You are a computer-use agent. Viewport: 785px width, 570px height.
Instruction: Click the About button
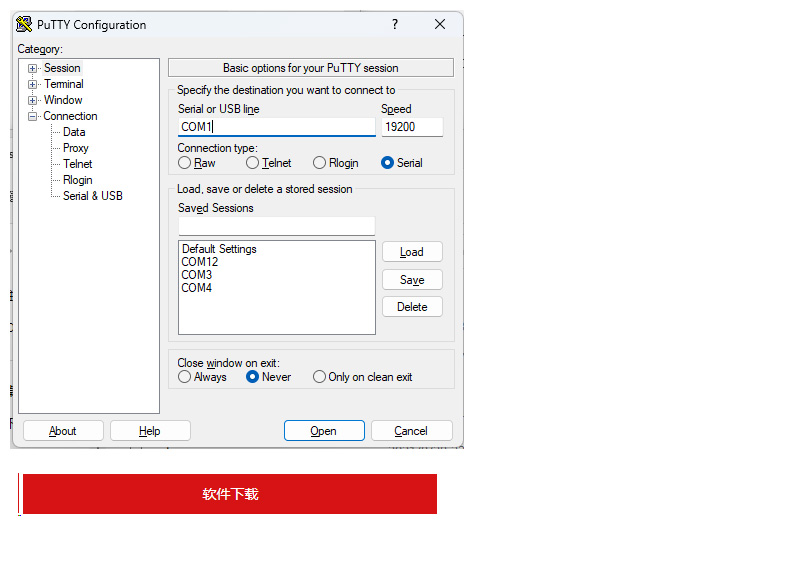(x=63, y=431)
